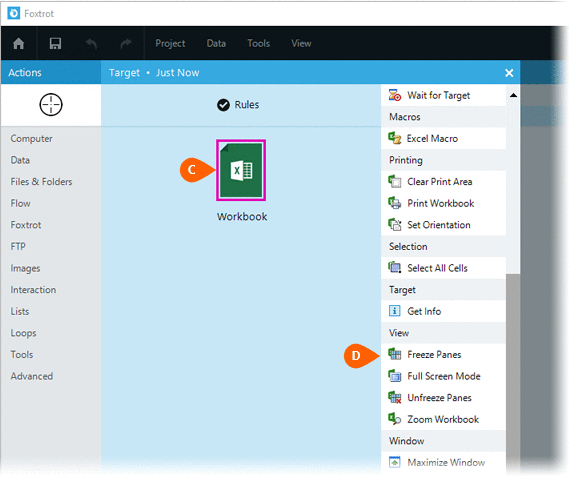Toggle the Rules checkmark
This screenshot has width=577, height=492.
point(223,105)
